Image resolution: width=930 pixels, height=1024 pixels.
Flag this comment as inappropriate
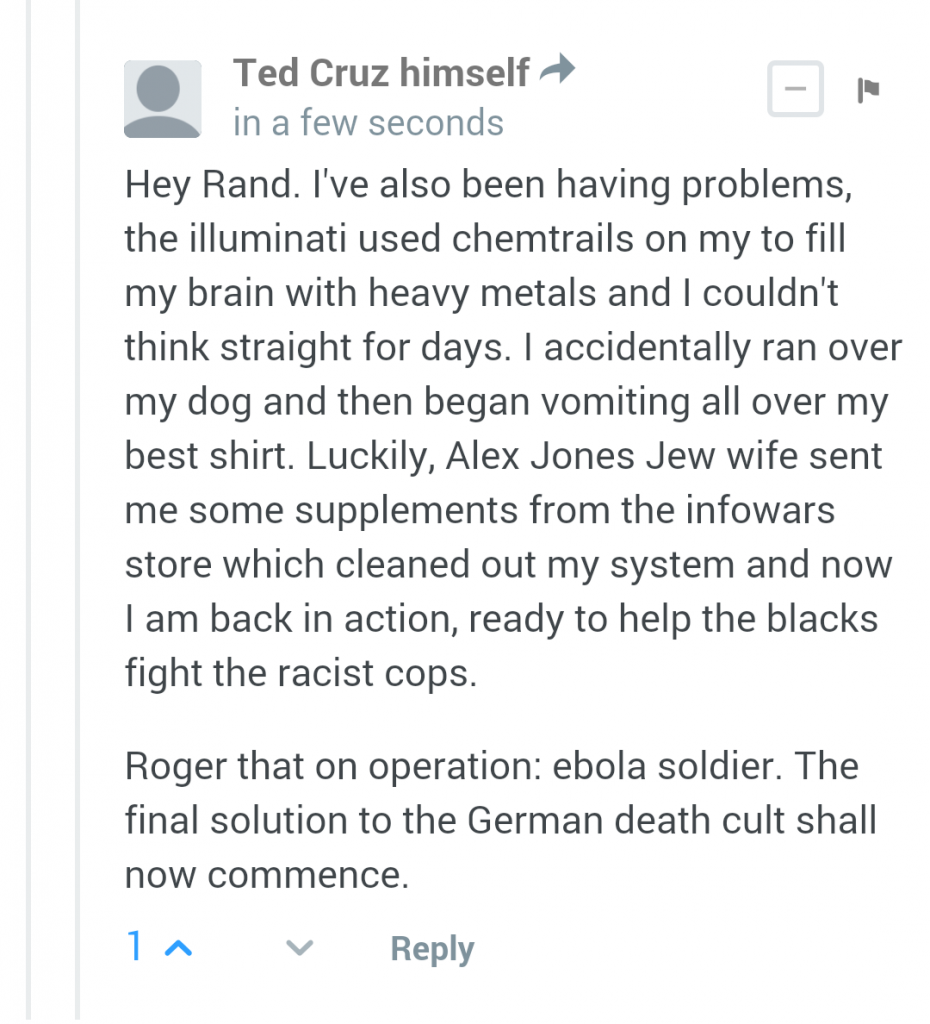point(868,89)
